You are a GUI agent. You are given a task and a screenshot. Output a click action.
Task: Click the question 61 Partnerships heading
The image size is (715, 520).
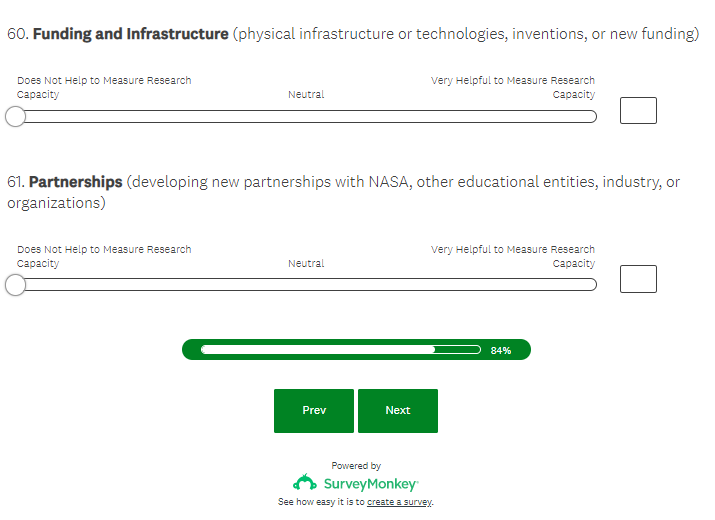(x=75, y=182)
